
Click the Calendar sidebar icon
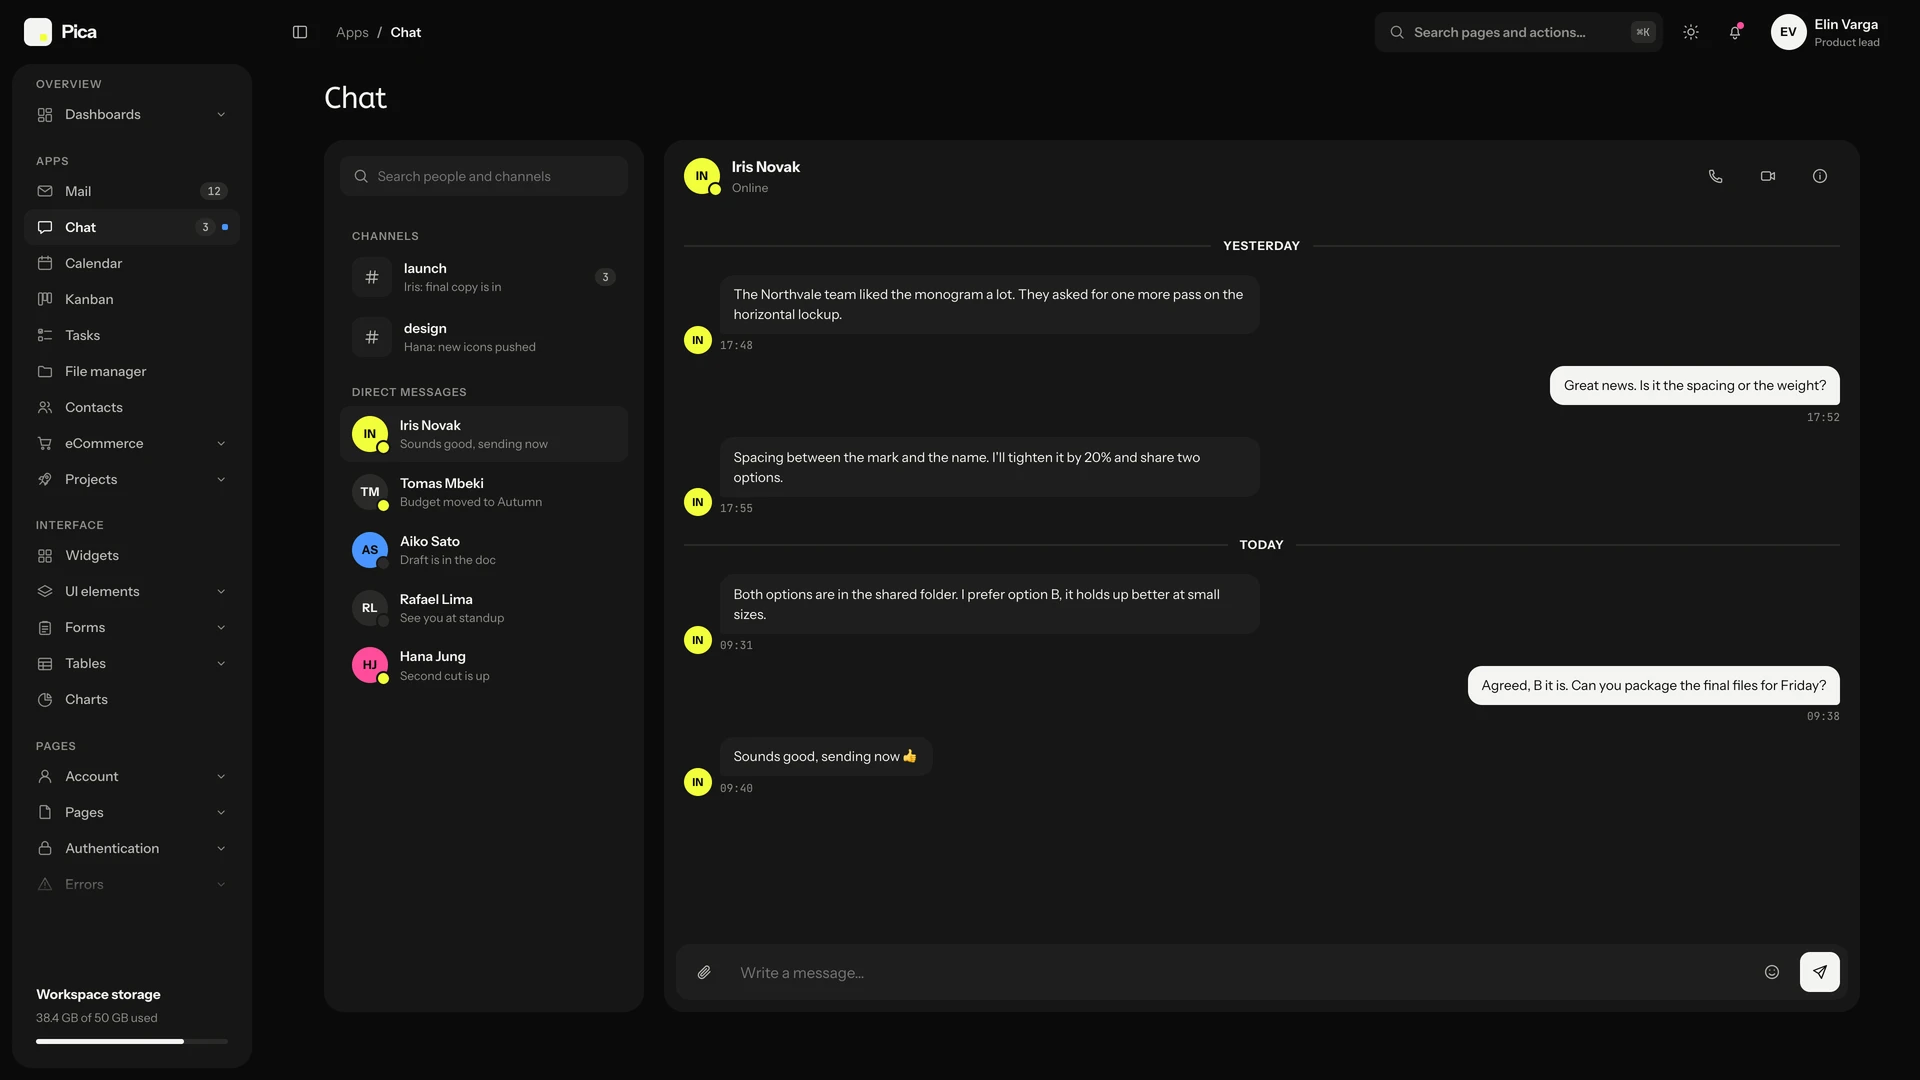(45, 263)
